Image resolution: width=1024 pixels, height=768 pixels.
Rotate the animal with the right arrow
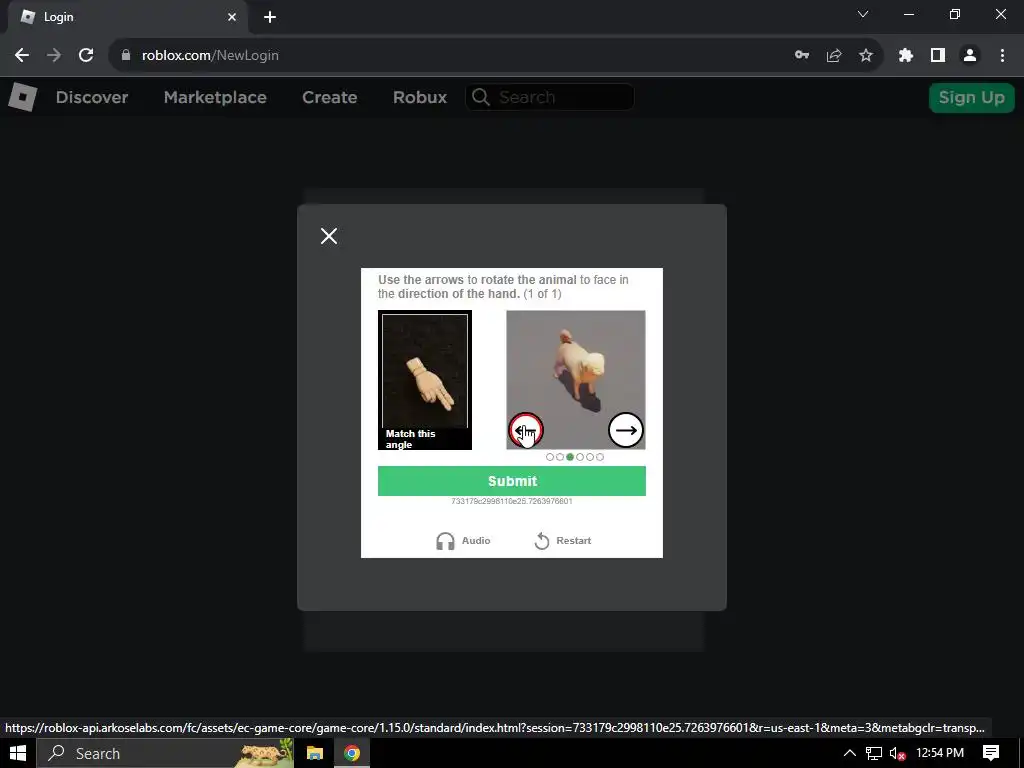(x=626, y=430)
